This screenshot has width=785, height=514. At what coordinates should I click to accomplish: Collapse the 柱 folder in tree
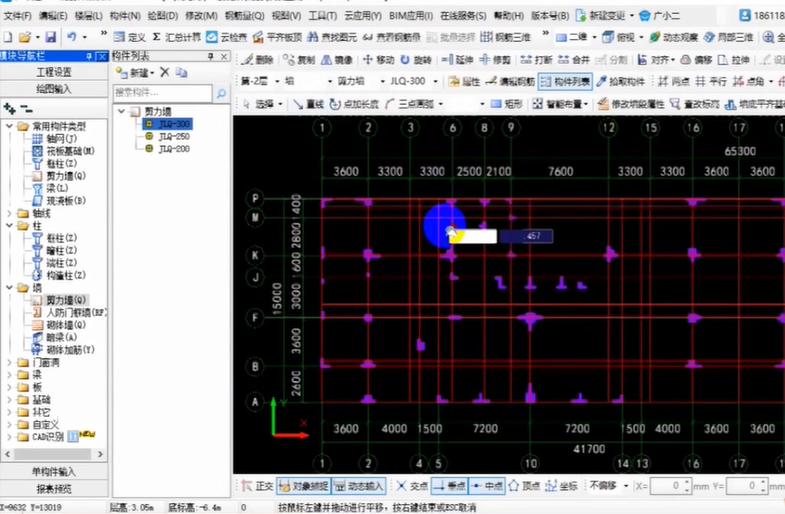click(x=10, y=226)
